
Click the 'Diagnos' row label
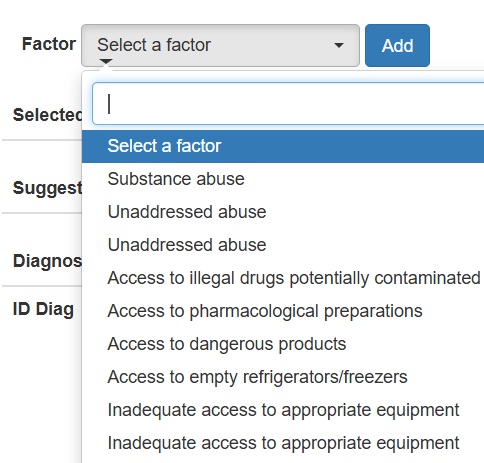47,261
